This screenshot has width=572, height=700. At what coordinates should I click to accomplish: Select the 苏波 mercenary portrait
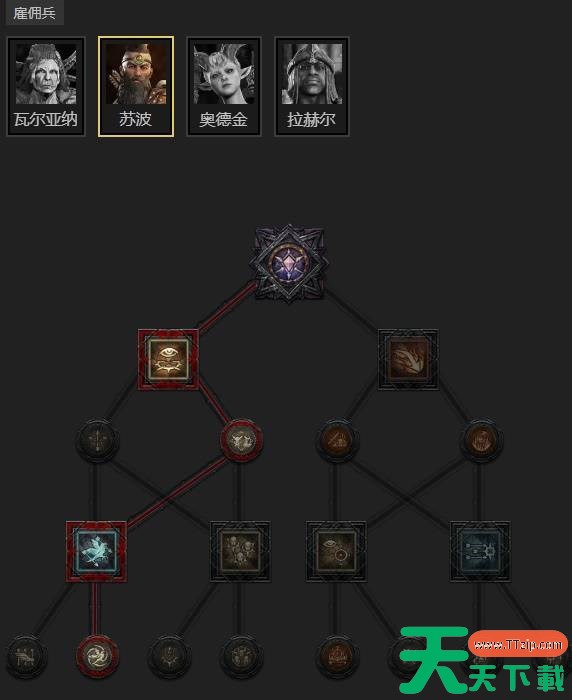coord(136,86)
